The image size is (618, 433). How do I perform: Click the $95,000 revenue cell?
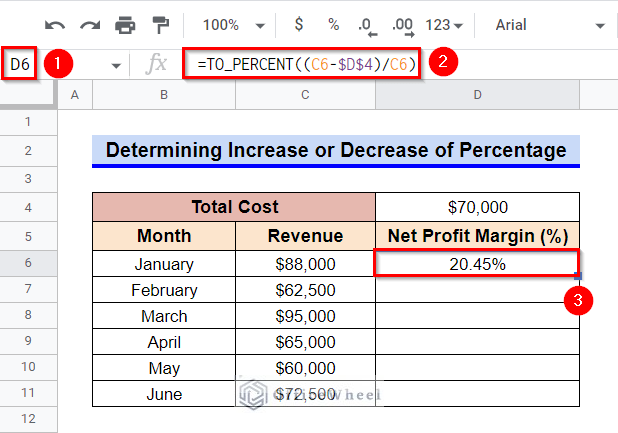(305, 316)
